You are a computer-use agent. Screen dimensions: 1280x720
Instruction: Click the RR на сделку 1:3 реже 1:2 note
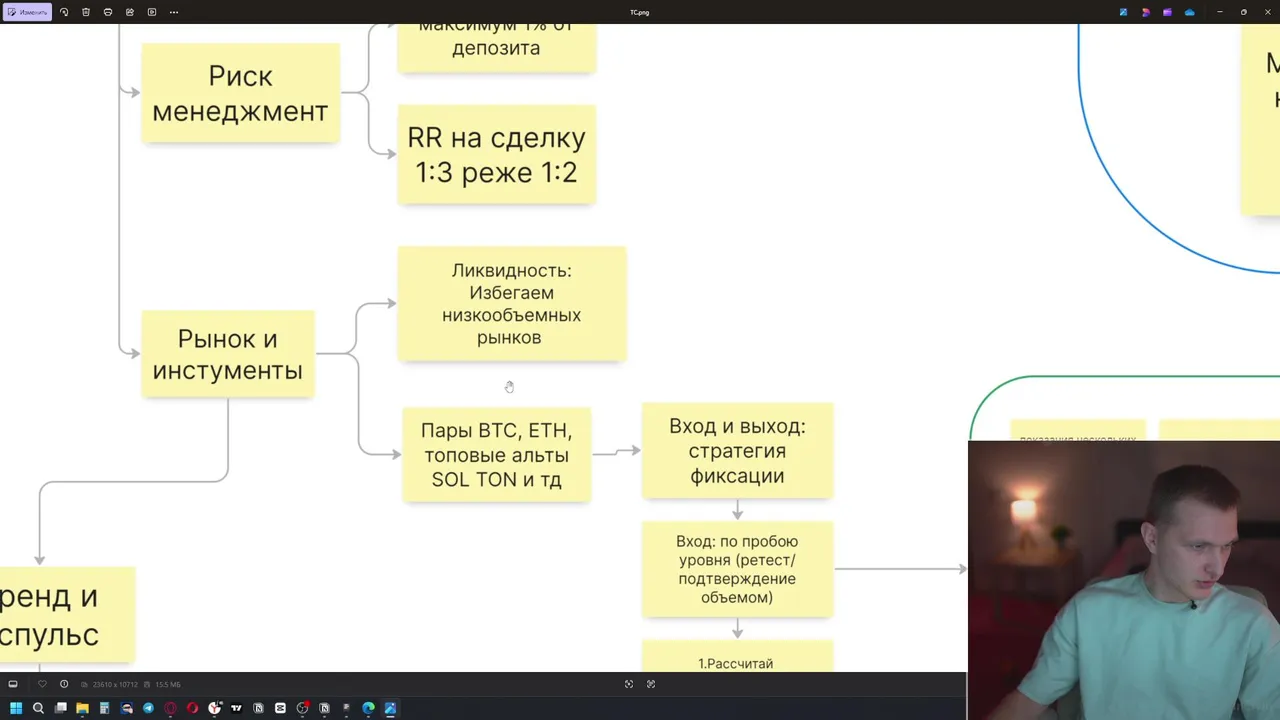pyautogui.click(x=496, y=155)
